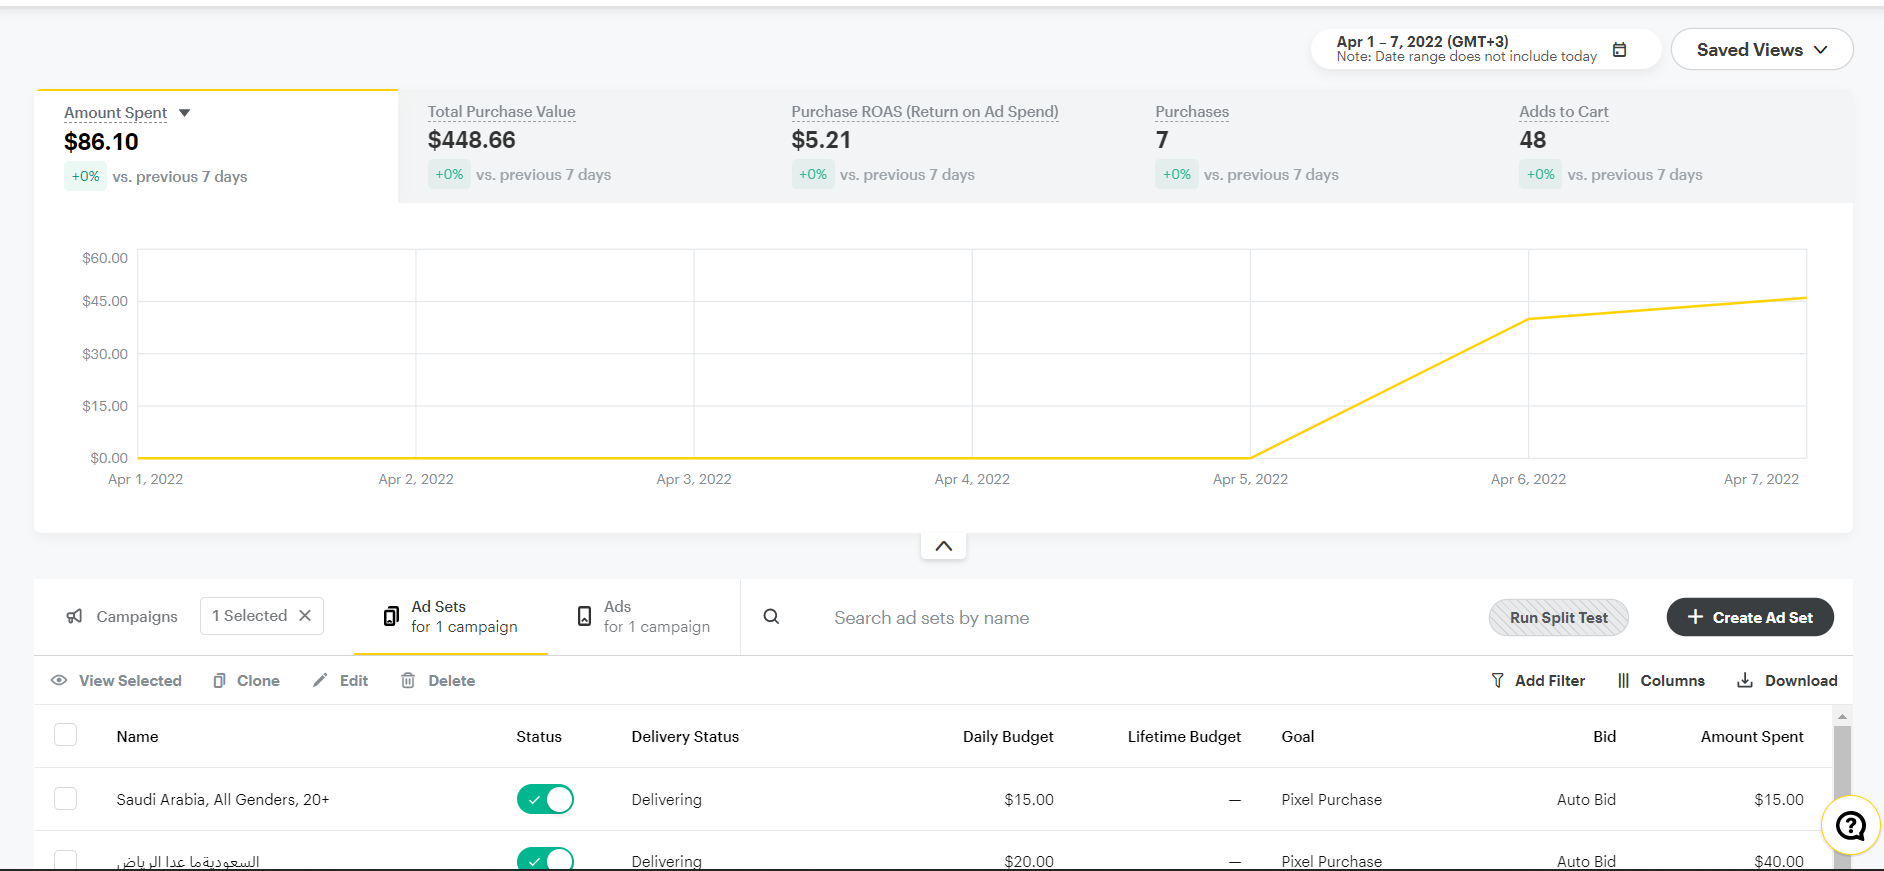This screenshot has width=1884, height=871.
Task: Click the Clone action icon
Action: click(x=219, y=681)
